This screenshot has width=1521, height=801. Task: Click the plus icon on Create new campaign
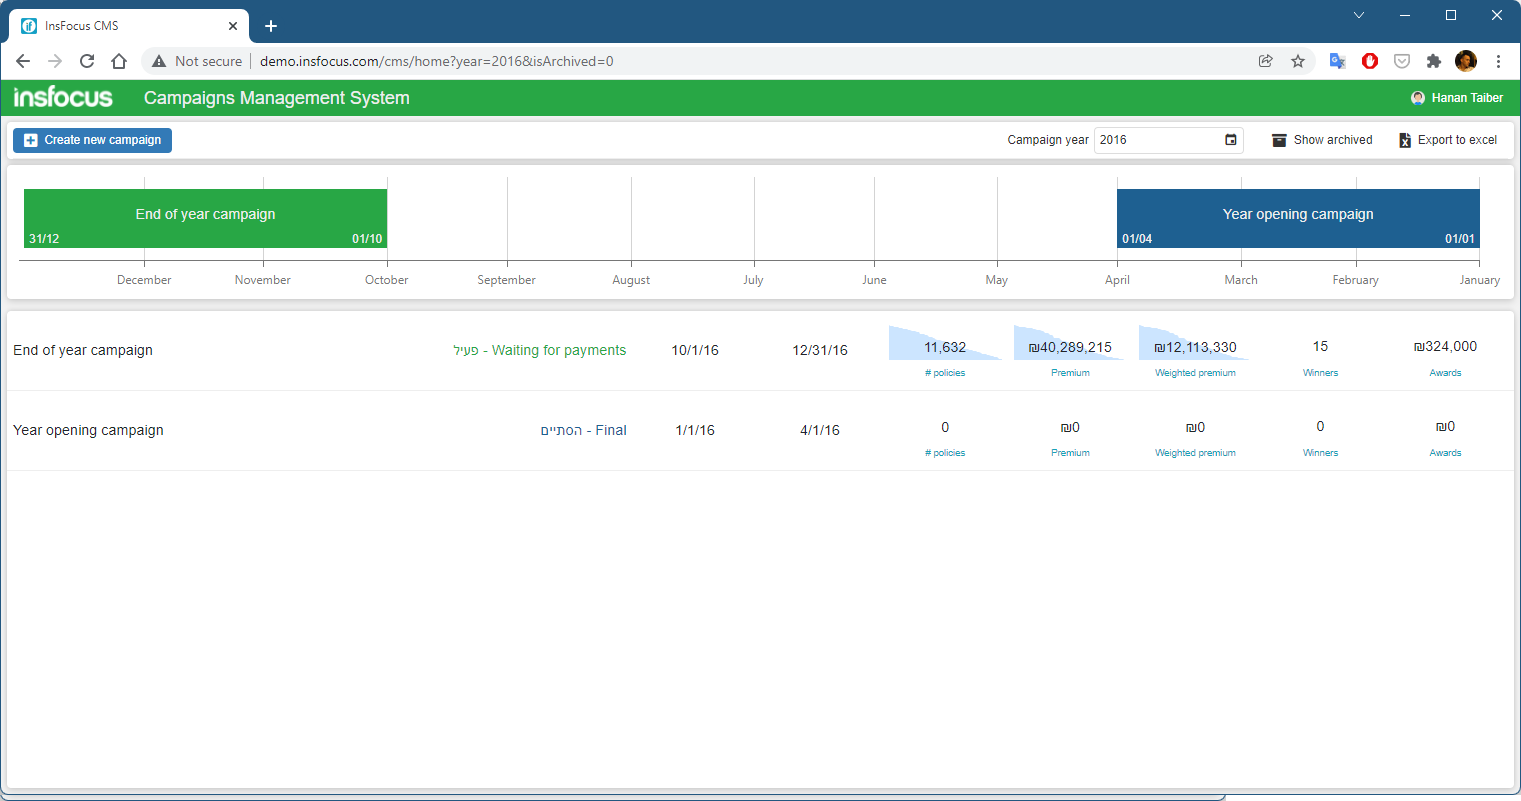pyautogui.click(x=30, y=140)
